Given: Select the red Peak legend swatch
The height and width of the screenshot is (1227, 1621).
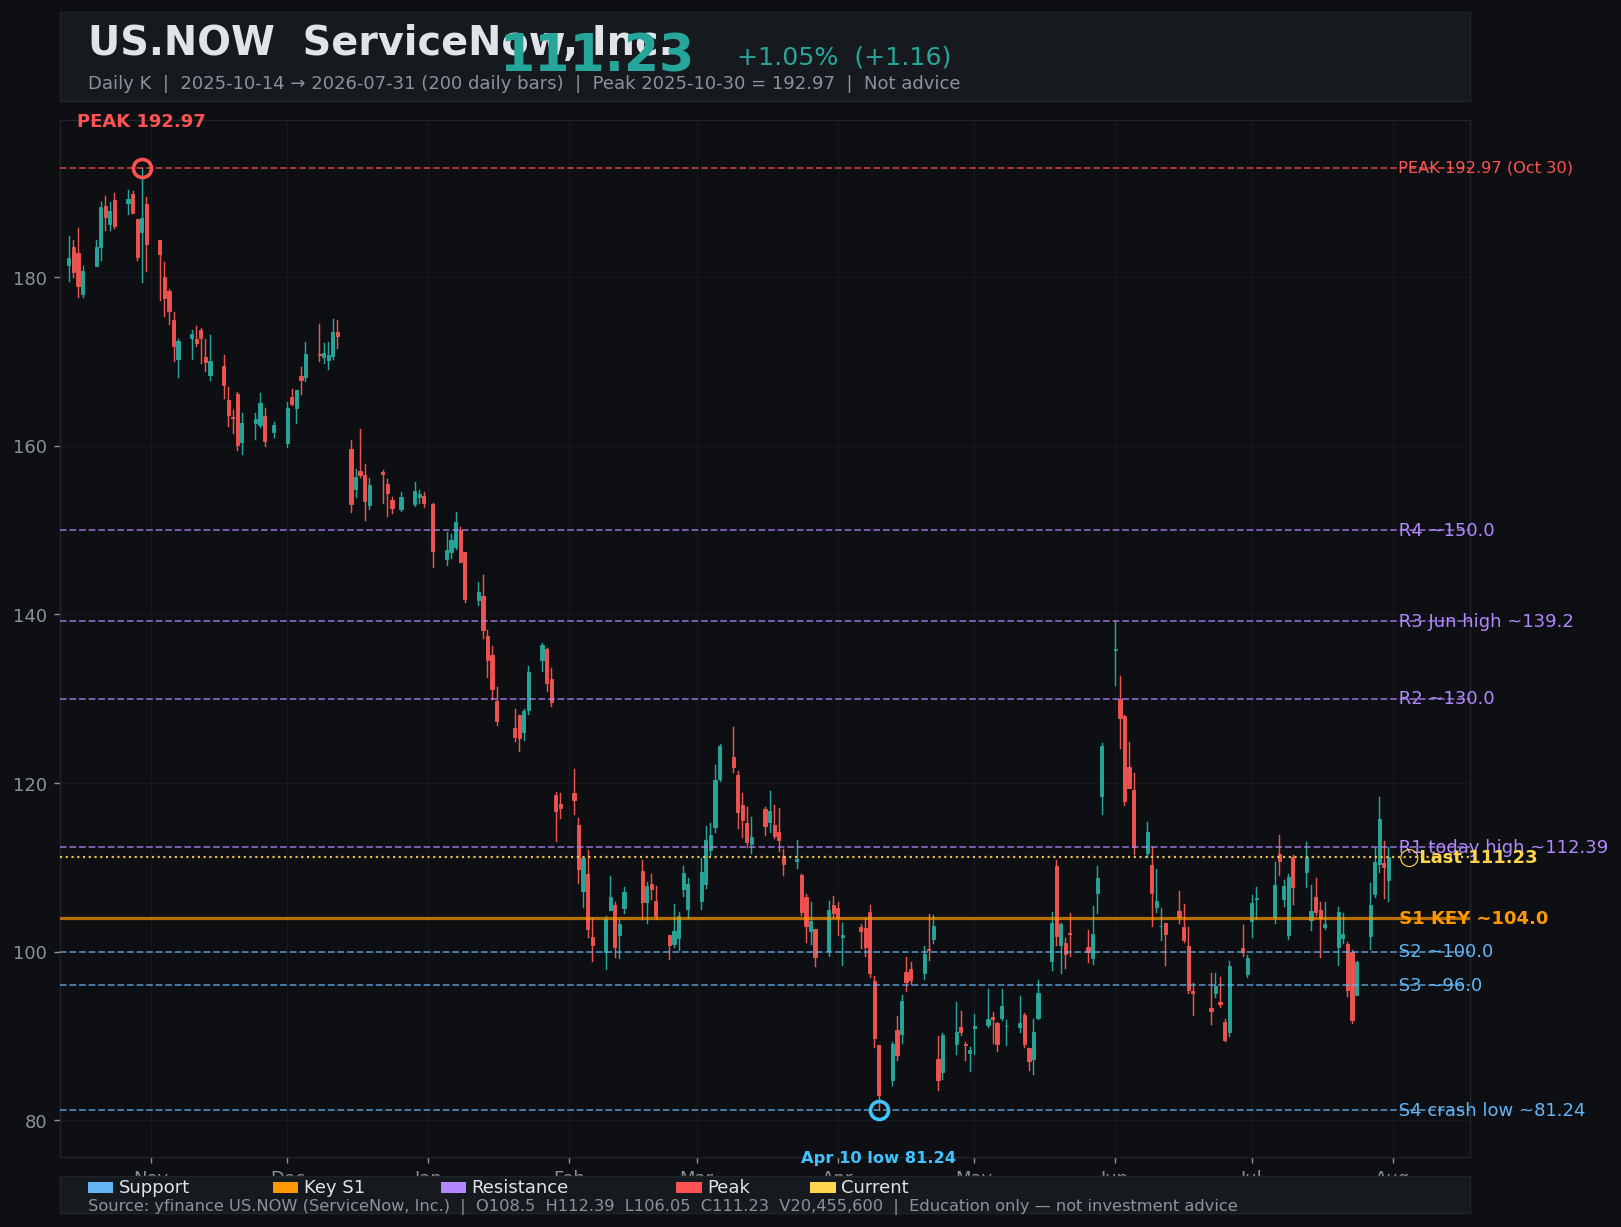Looking at the screenshot, I should (x=689, y=1187).
